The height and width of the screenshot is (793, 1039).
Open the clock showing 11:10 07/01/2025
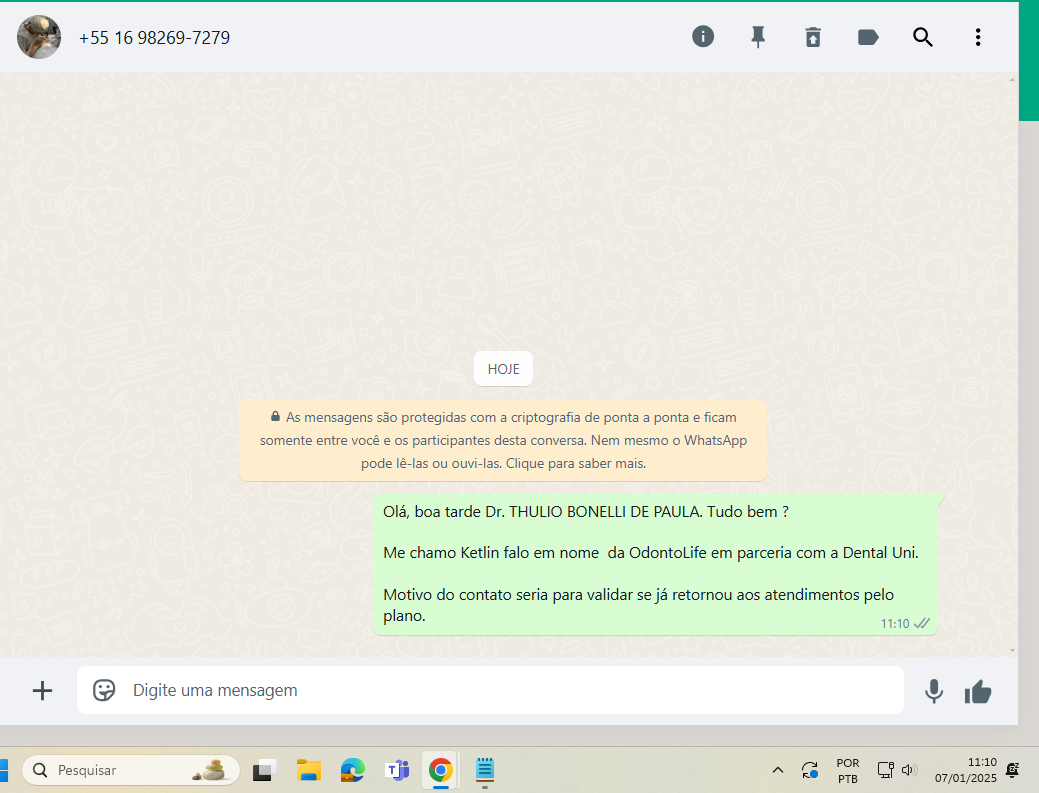(x=965, y=770)
